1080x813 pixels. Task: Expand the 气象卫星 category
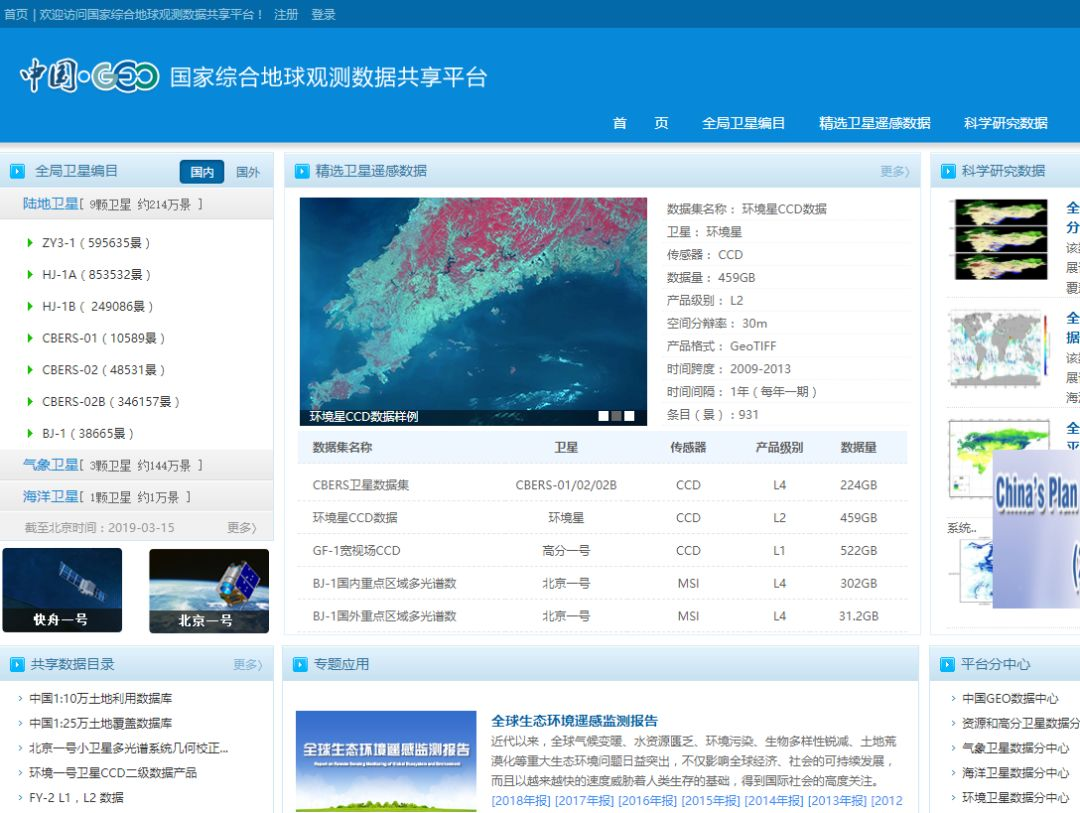pyautogui.click(x=50, y=465)
